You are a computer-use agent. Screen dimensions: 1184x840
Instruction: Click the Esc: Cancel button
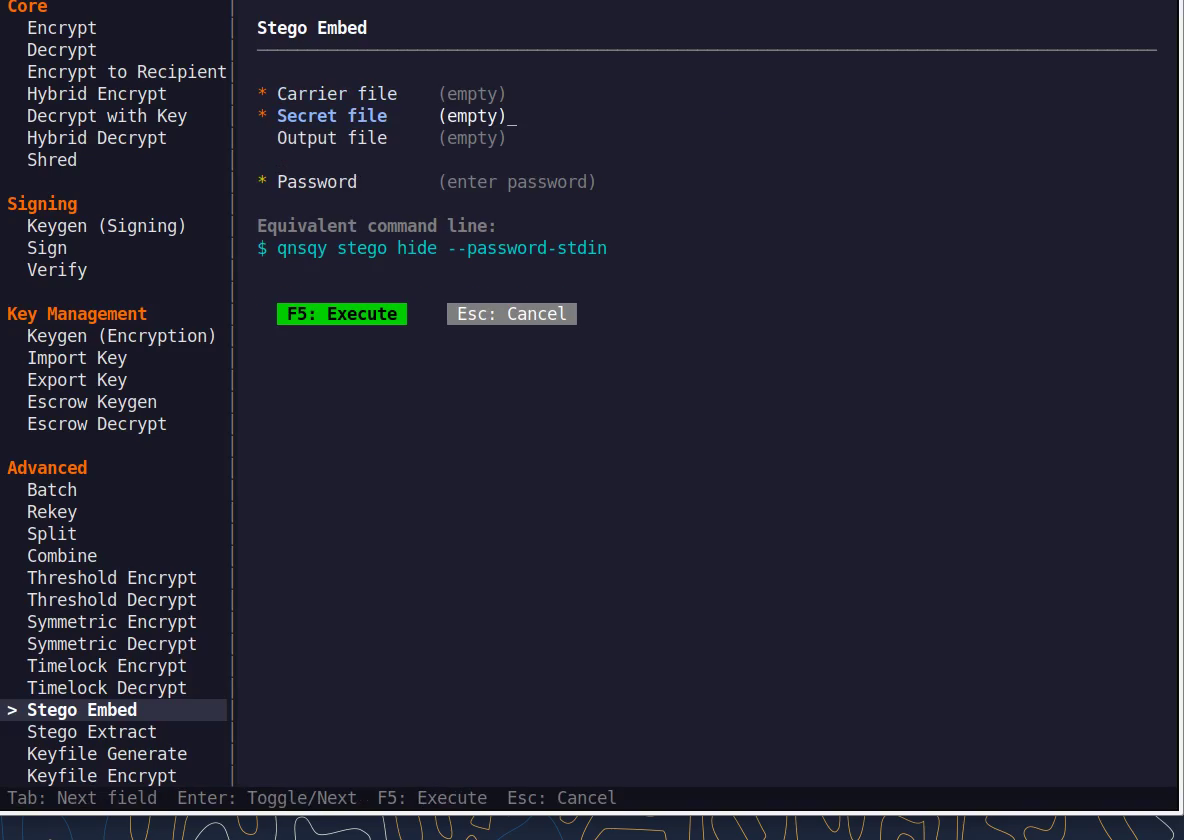pos(512,313)
